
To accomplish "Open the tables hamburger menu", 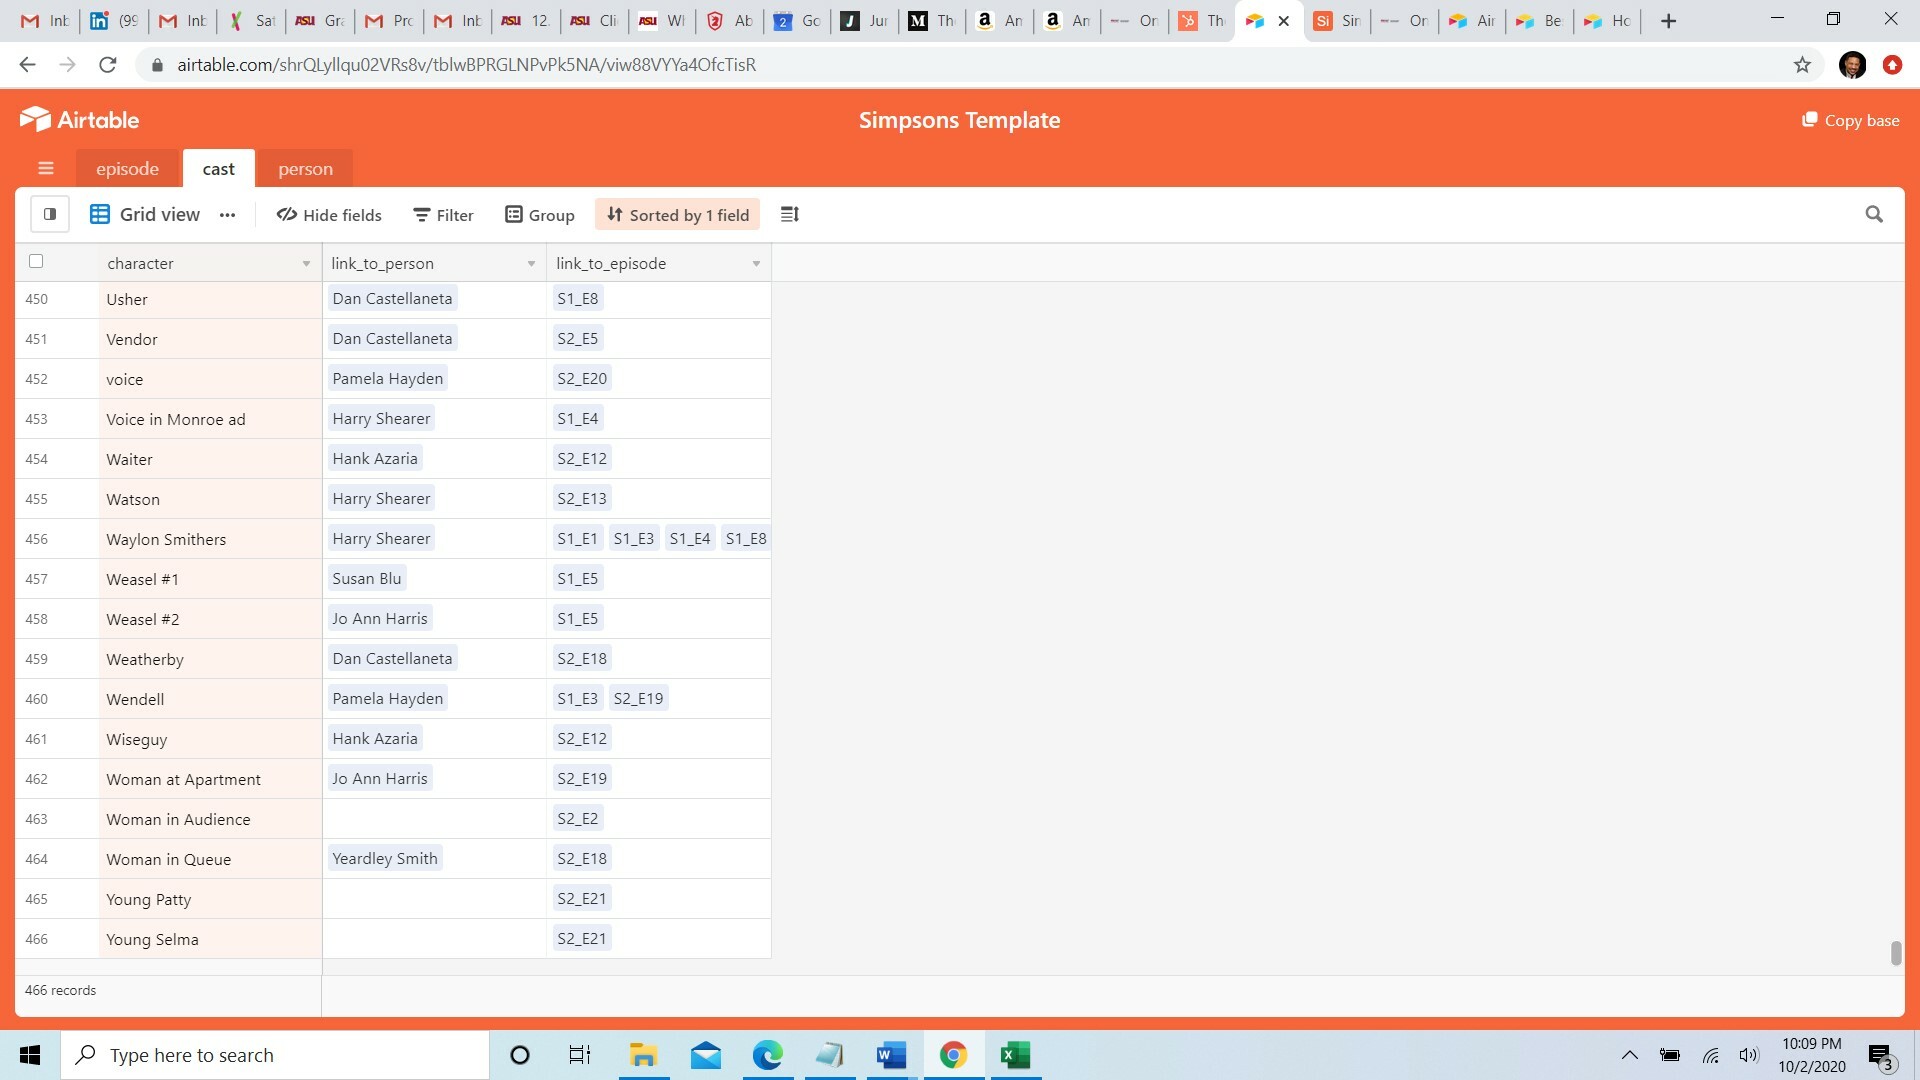I will 46,168.
